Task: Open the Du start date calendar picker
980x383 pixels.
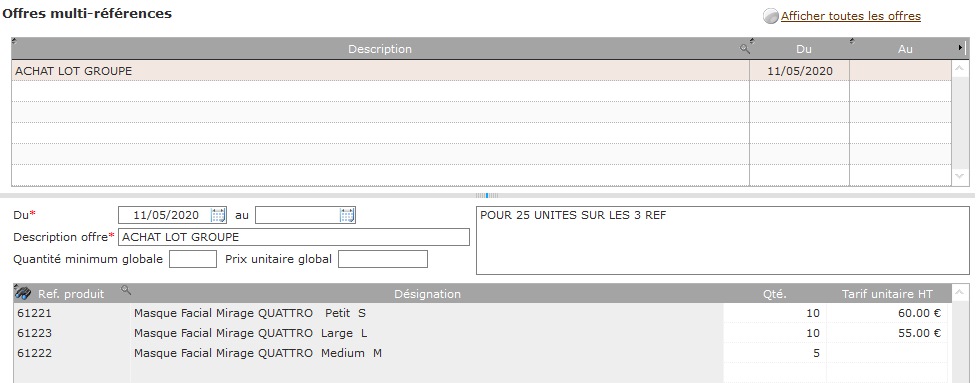Action: pos(218,216)
